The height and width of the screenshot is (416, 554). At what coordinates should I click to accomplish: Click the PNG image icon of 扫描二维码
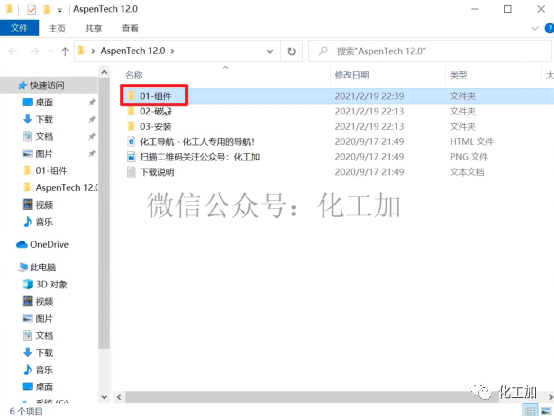131,157
